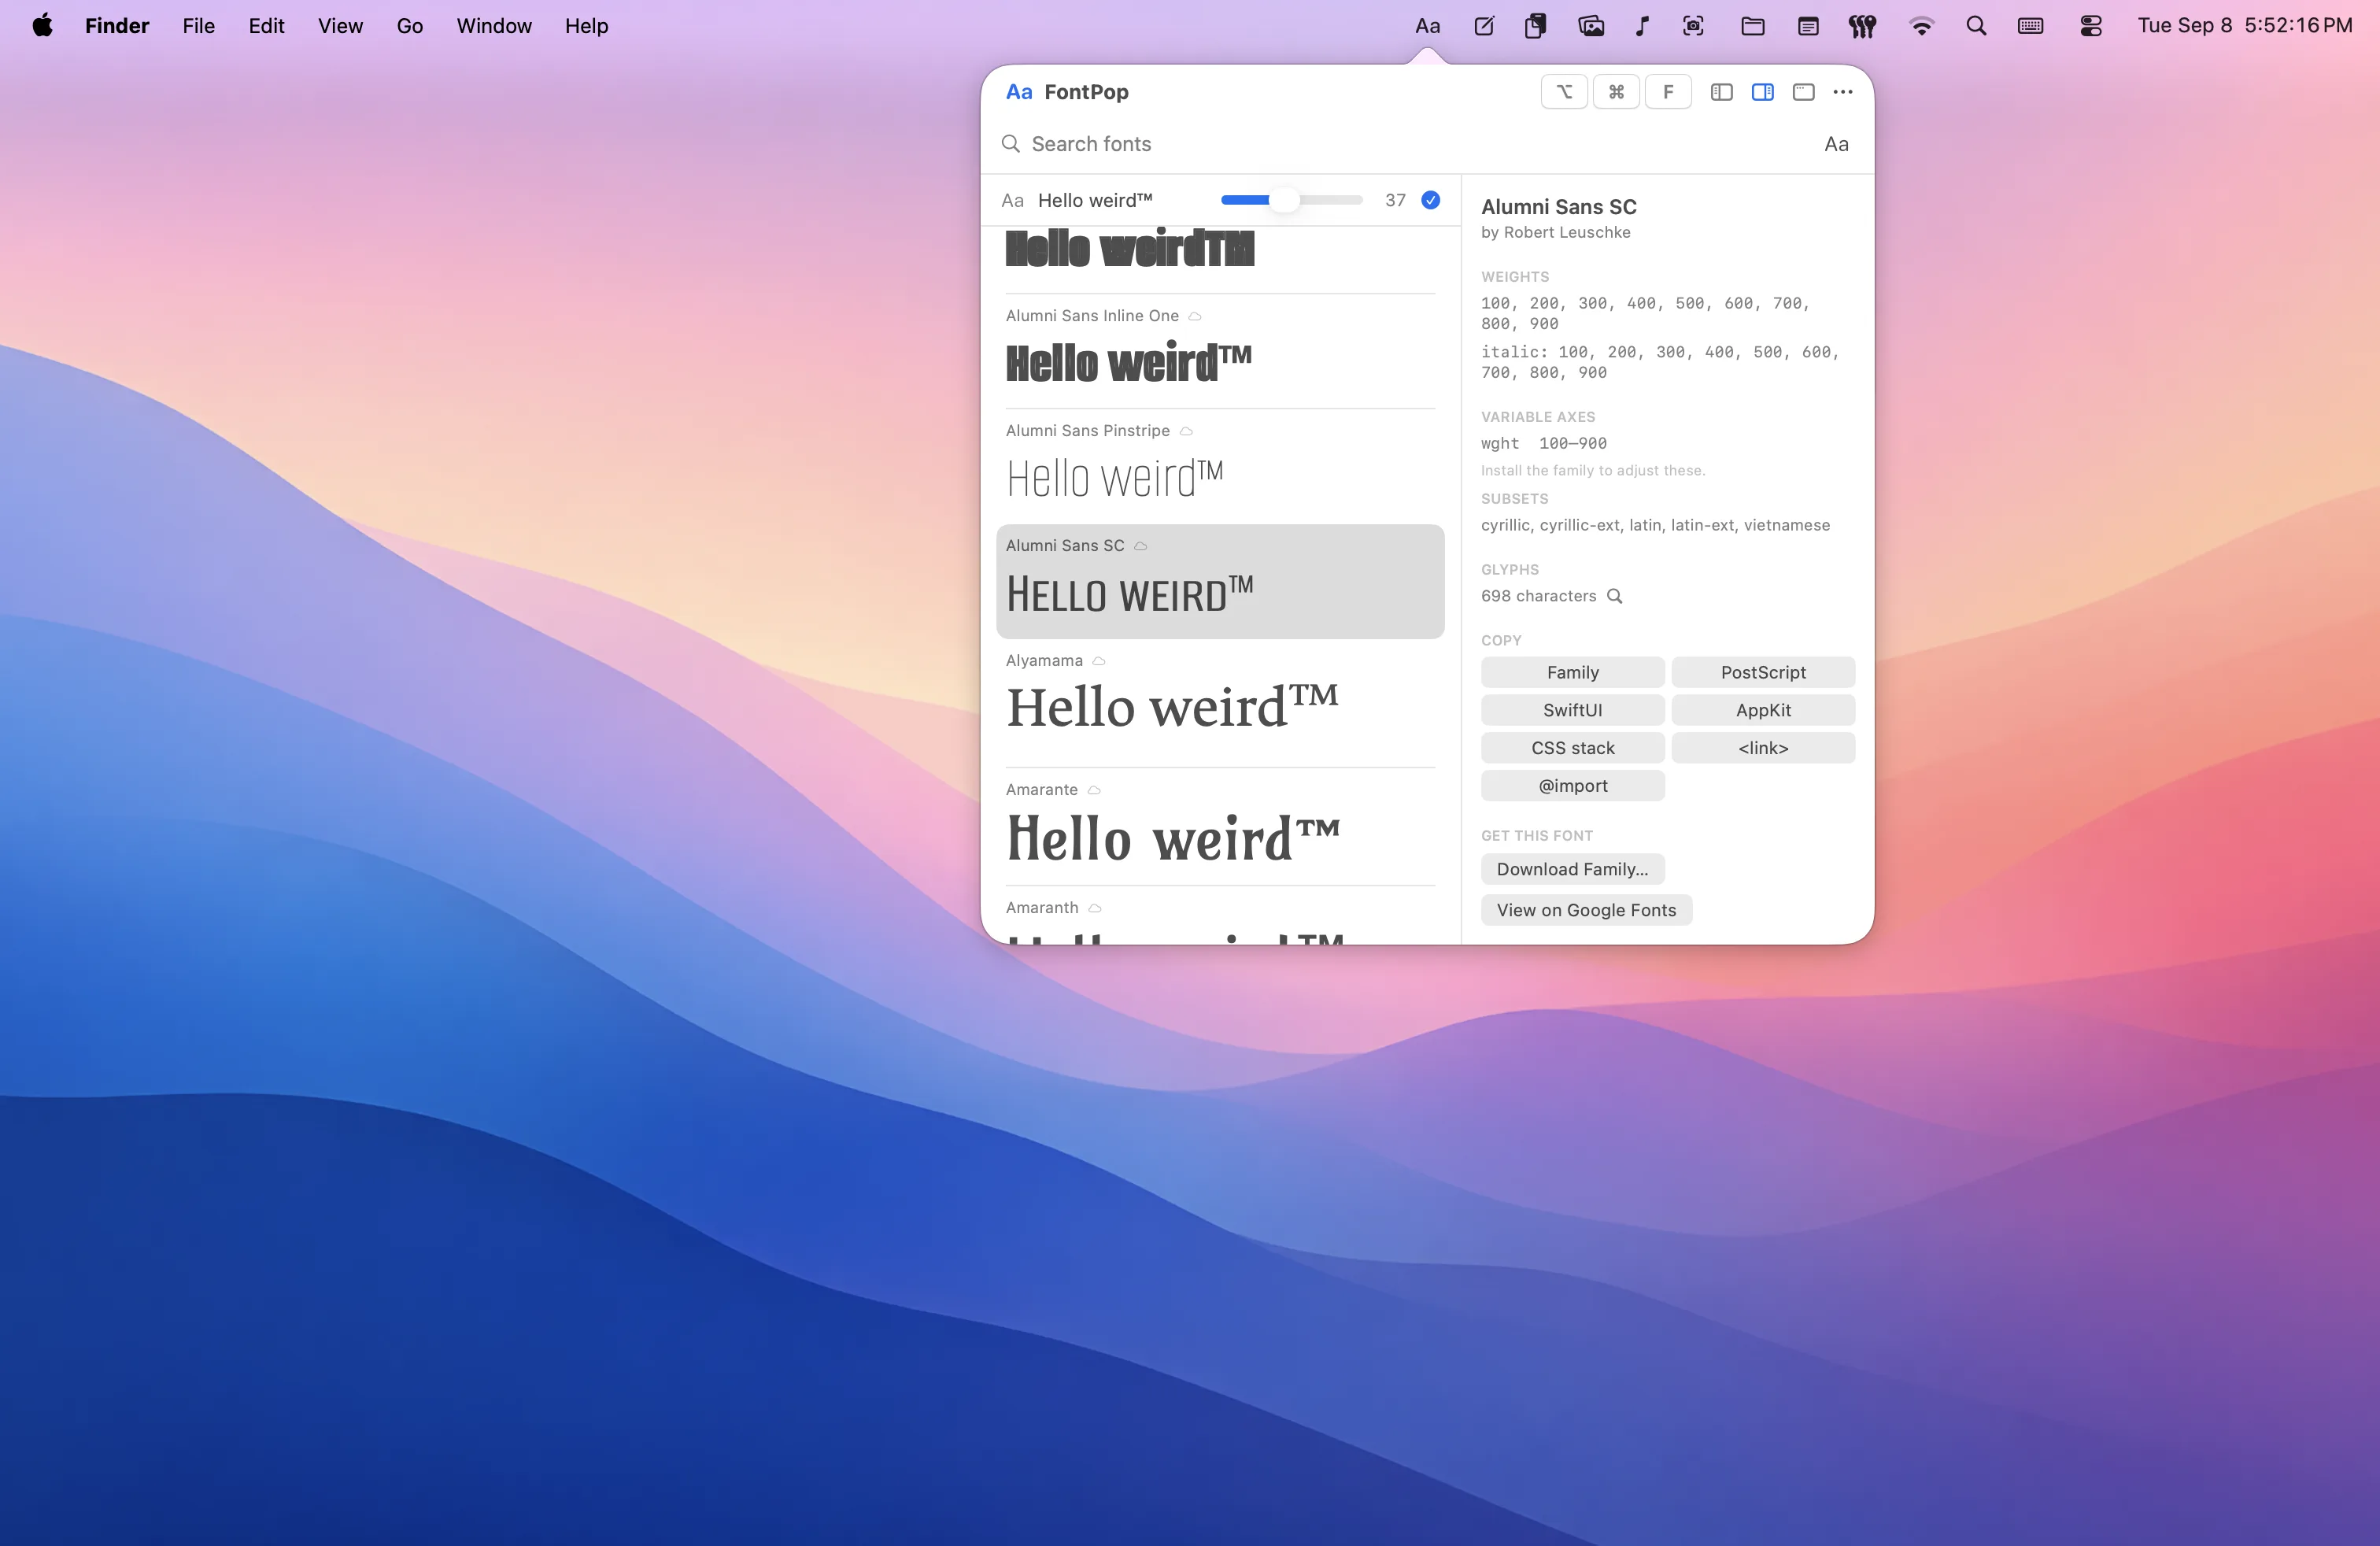The width and height of the screenshot is (2380, 1546).
Task: Click the Command key shortcut button
Action: [x=1616, y=92]
